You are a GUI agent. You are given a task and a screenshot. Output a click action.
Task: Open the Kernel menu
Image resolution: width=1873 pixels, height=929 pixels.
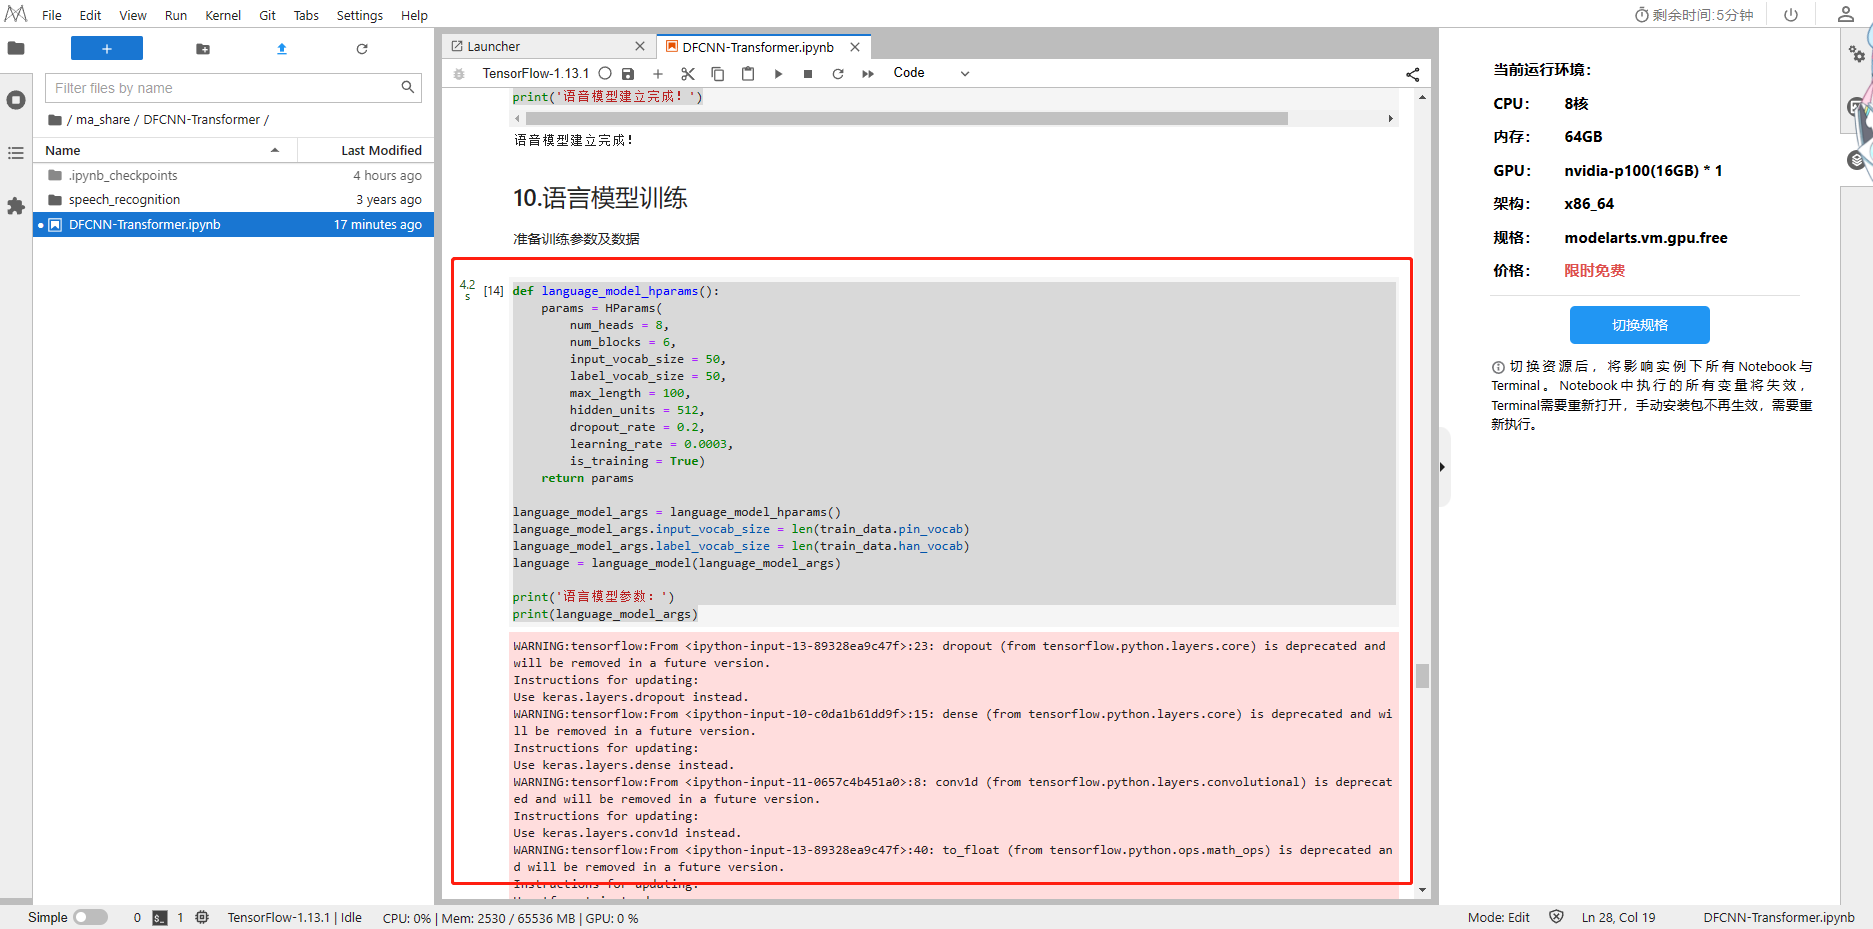(x=223, y=15)
